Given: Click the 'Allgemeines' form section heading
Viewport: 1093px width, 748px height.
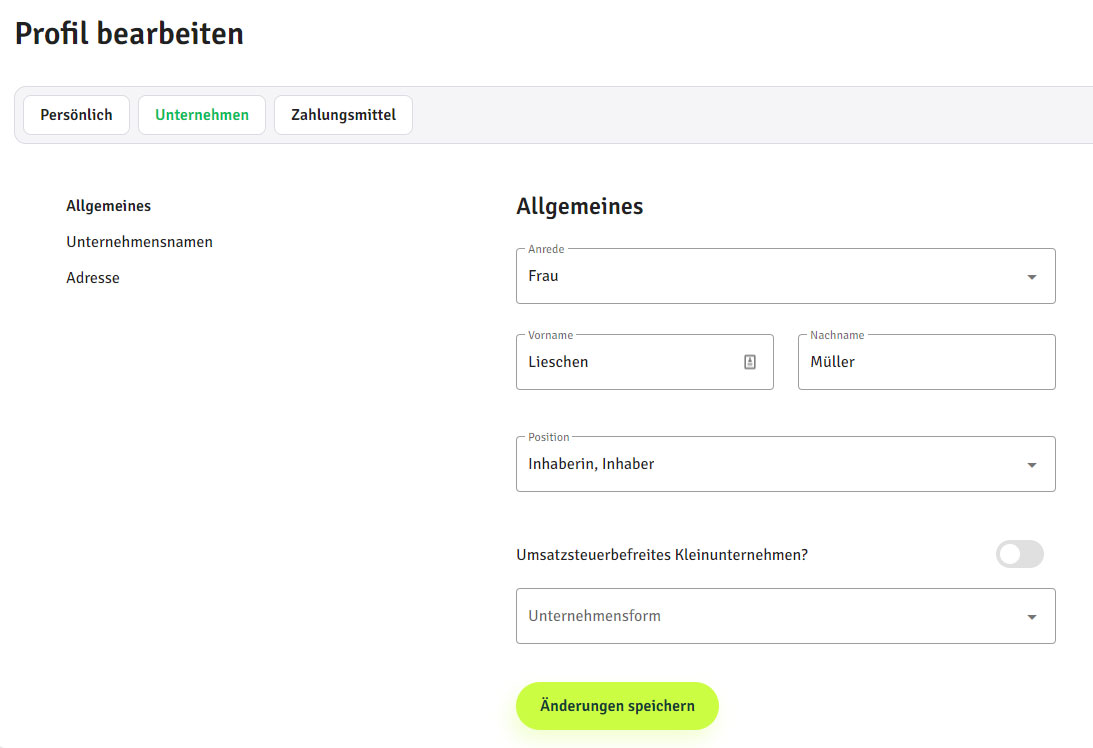Looking at the screenshot, I should point(579,207).
